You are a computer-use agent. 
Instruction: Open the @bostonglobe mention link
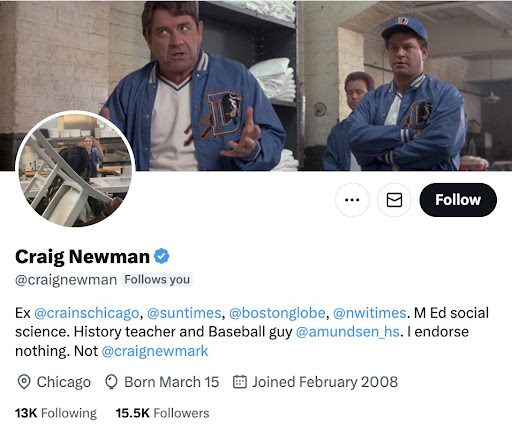coord(277,313)
